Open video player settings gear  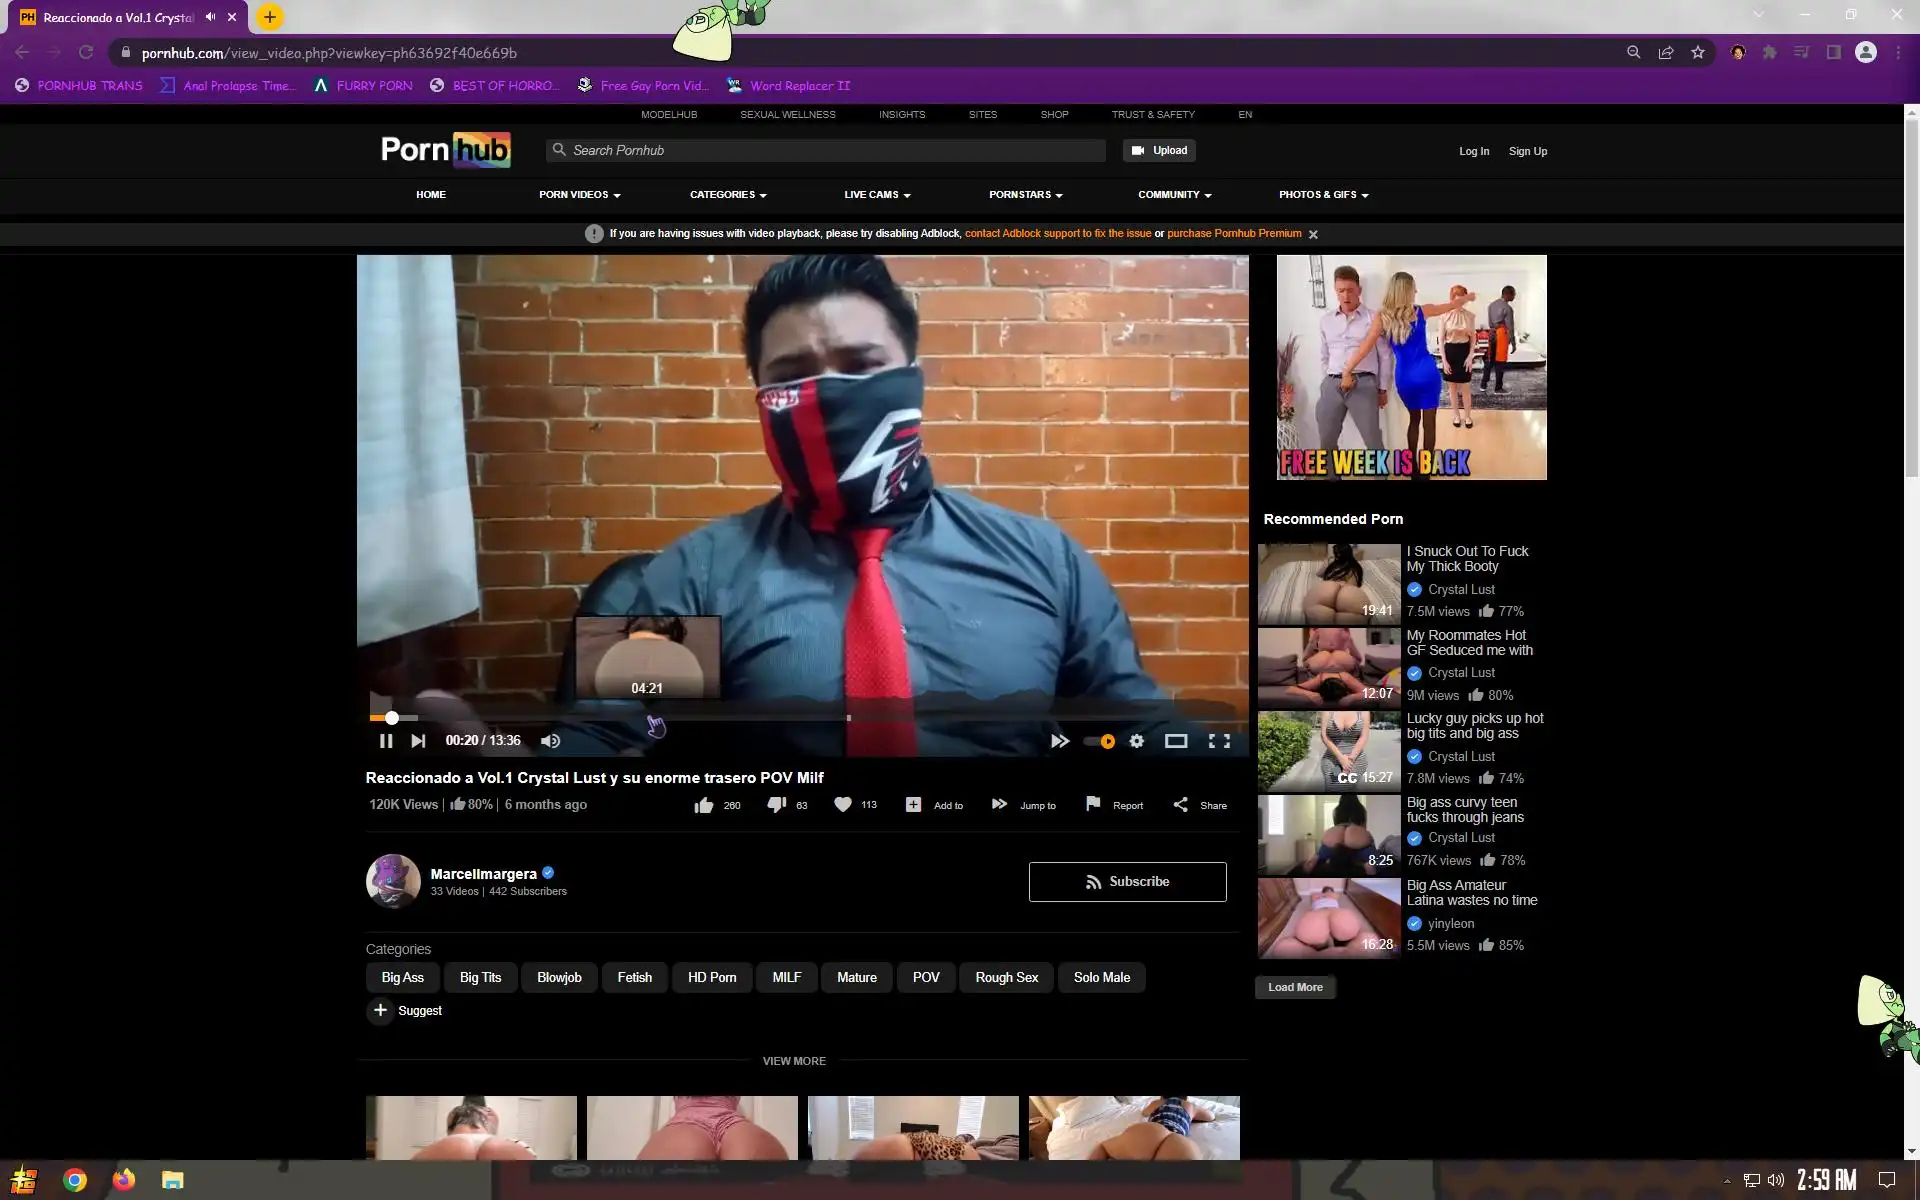click(1136, 741)
